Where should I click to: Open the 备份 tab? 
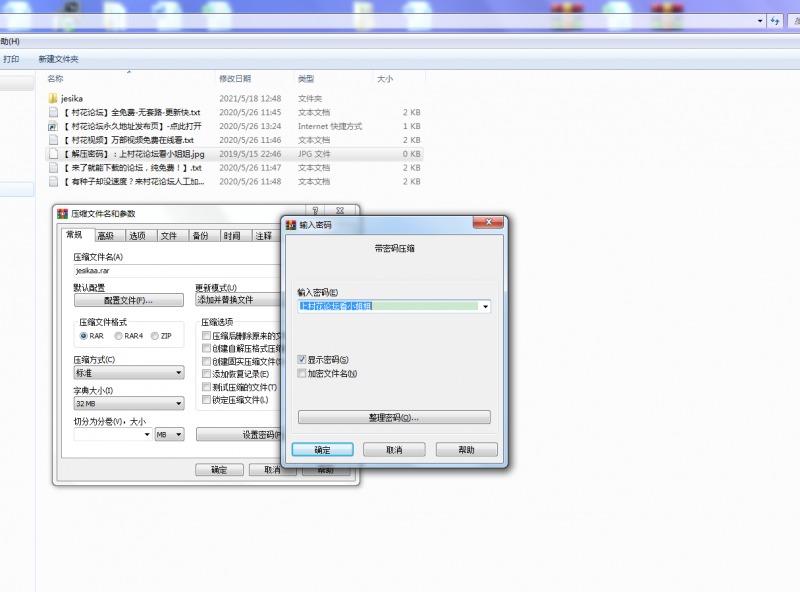point(200,236)
